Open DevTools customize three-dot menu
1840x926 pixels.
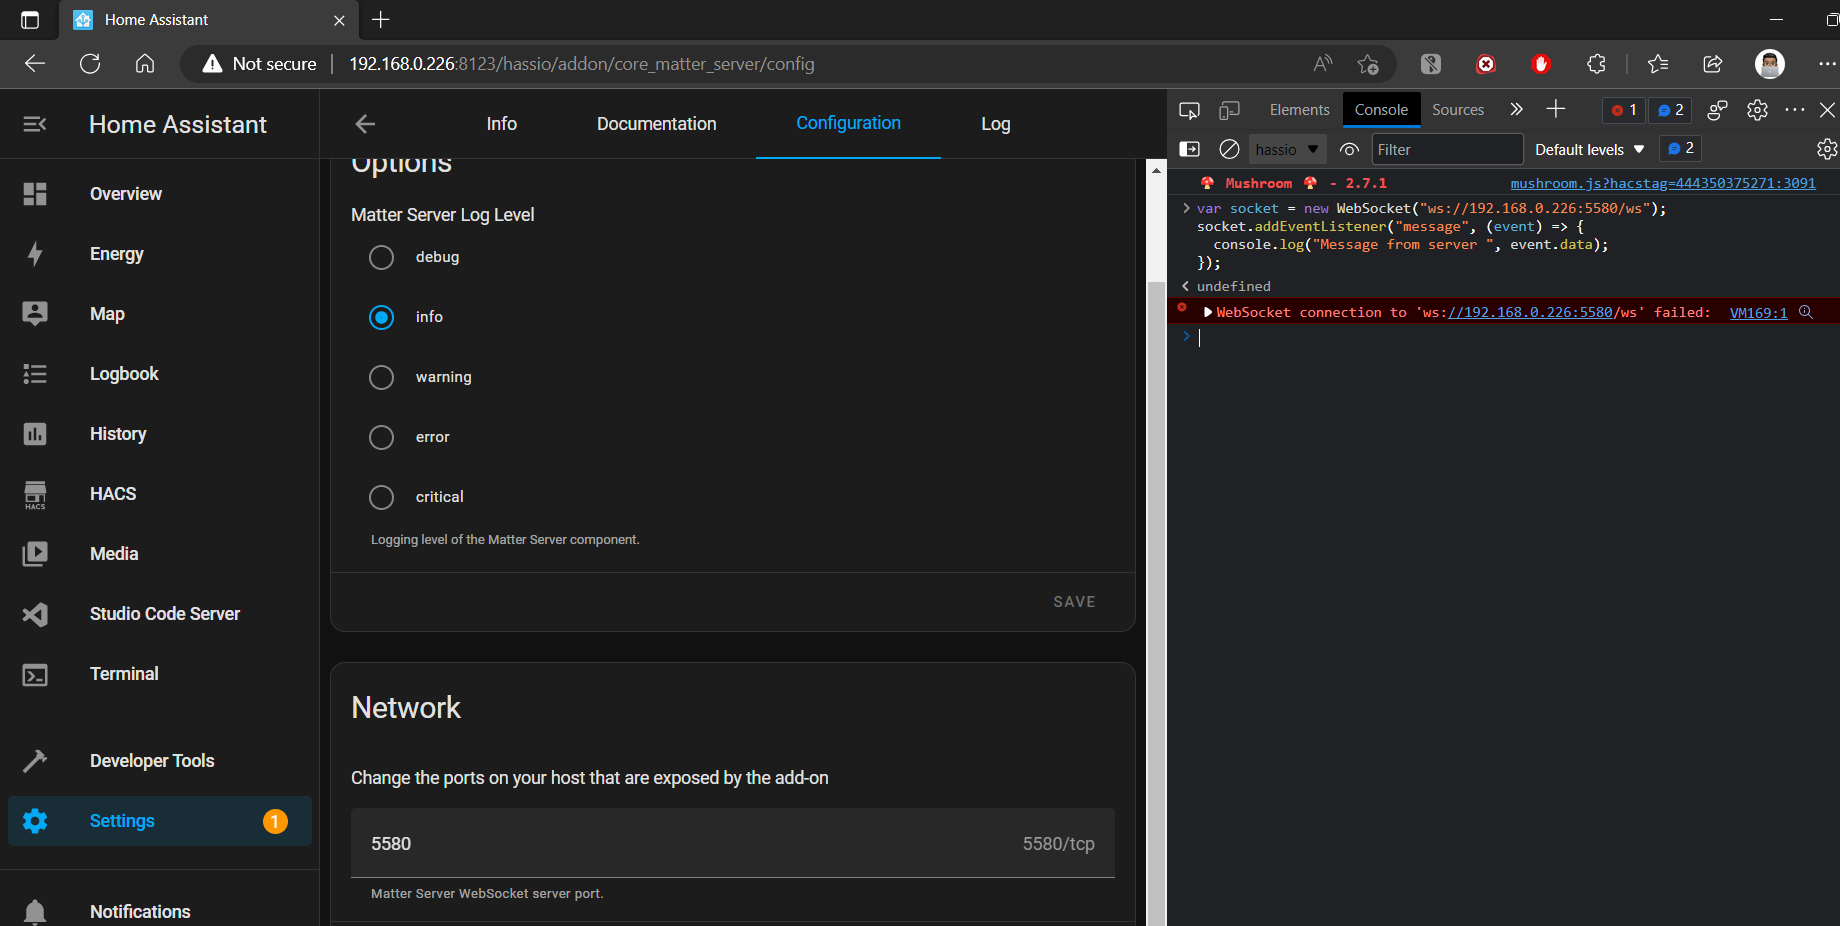(x=1795, y=110)
